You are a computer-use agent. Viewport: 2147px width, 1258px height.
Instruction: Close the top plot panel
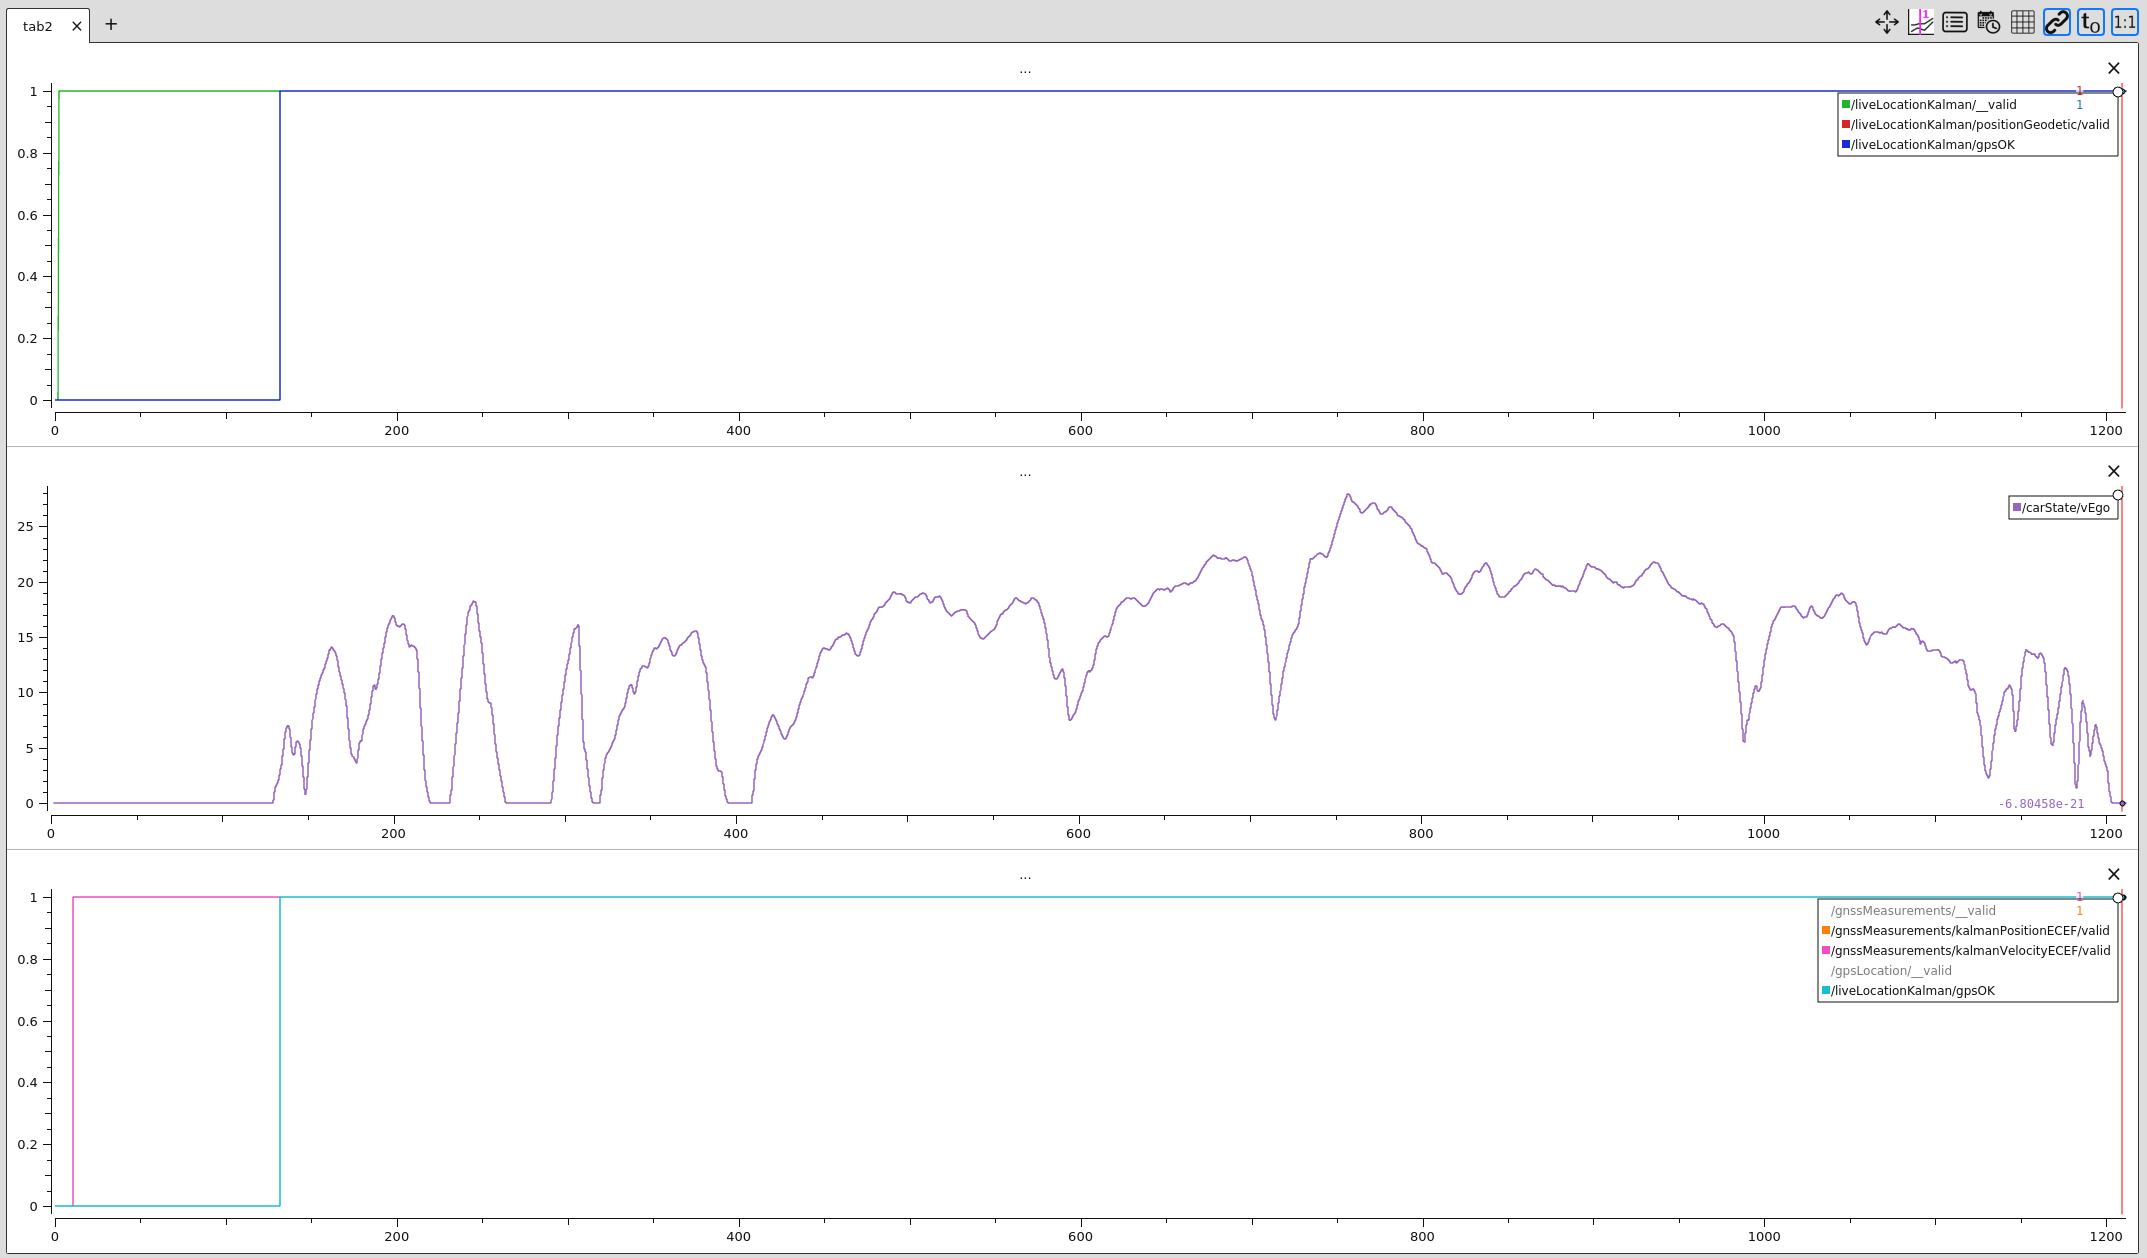tap(2113, 67)
